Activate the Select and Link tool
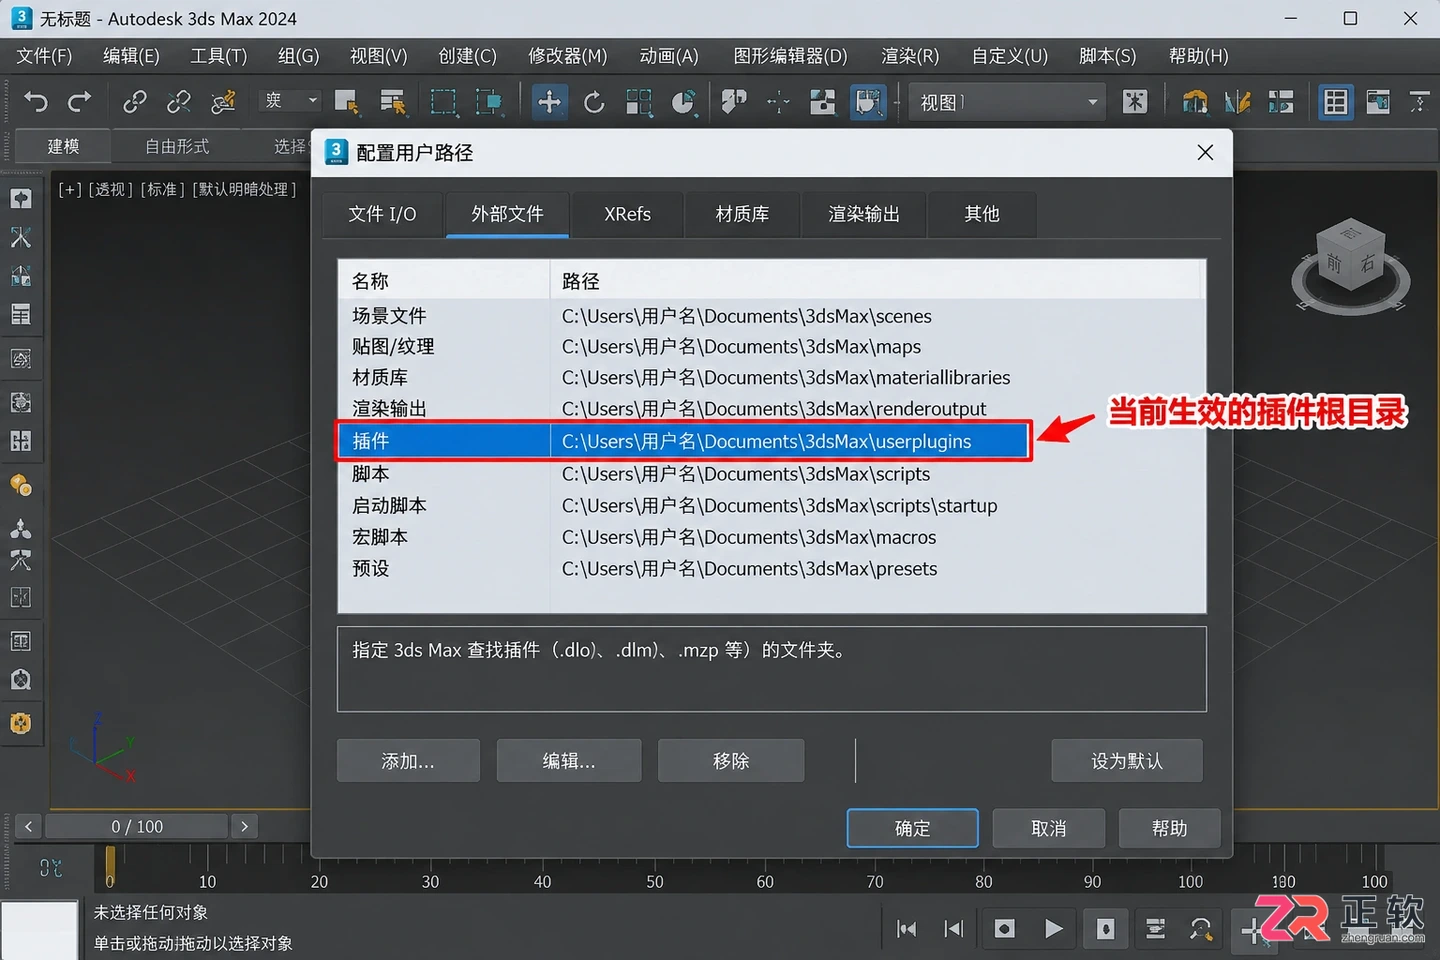Viewport: 1440px width, 960px height. 134,101
